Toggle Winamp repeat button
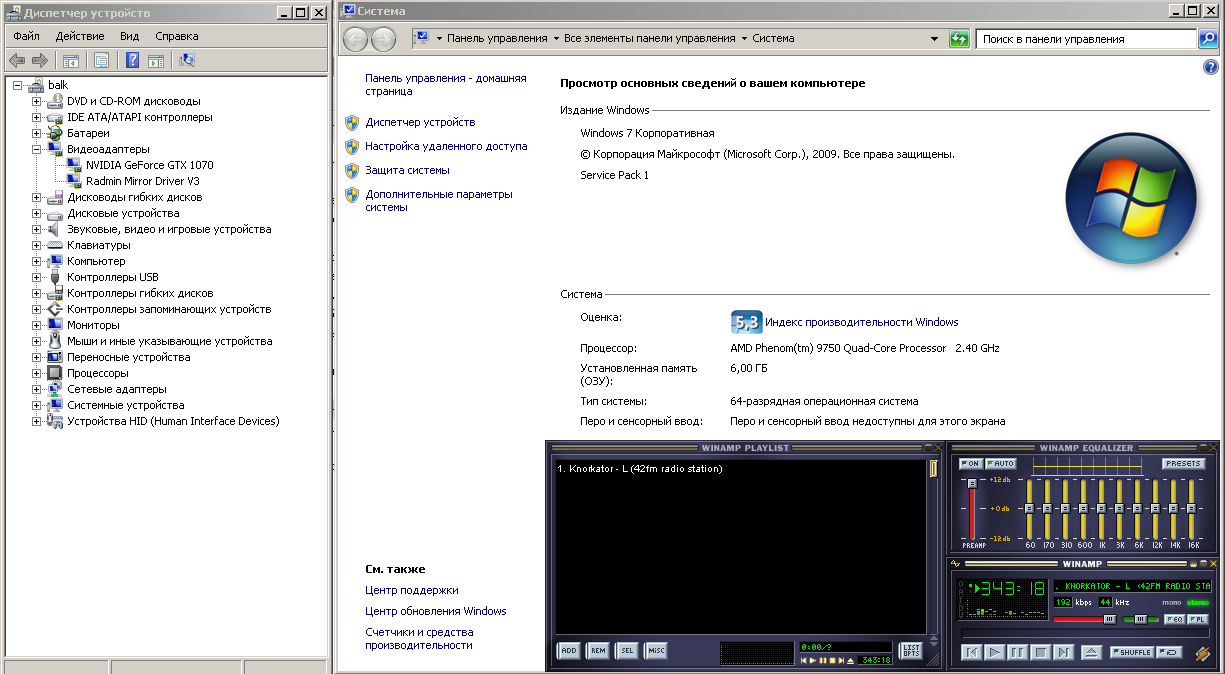1225x674 pixels. pyautogui.click(x=1171, y=652)
